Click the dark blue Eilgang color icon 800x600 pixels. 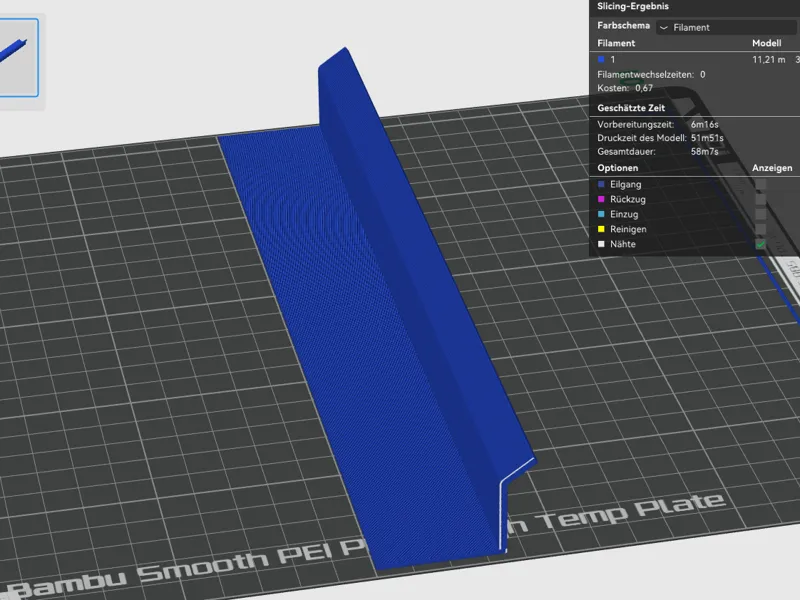point(601,184)
